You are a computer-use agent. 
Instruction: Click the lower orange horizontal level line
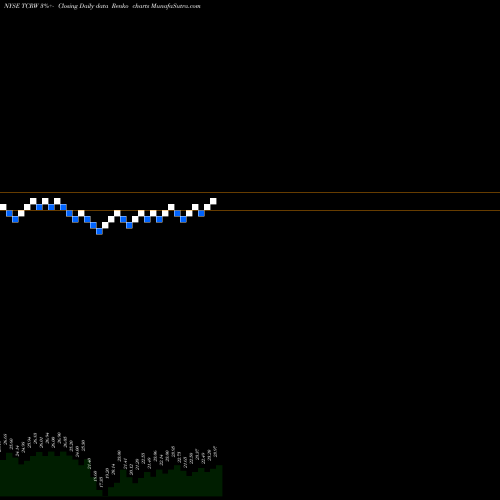(x=250, y=210)
